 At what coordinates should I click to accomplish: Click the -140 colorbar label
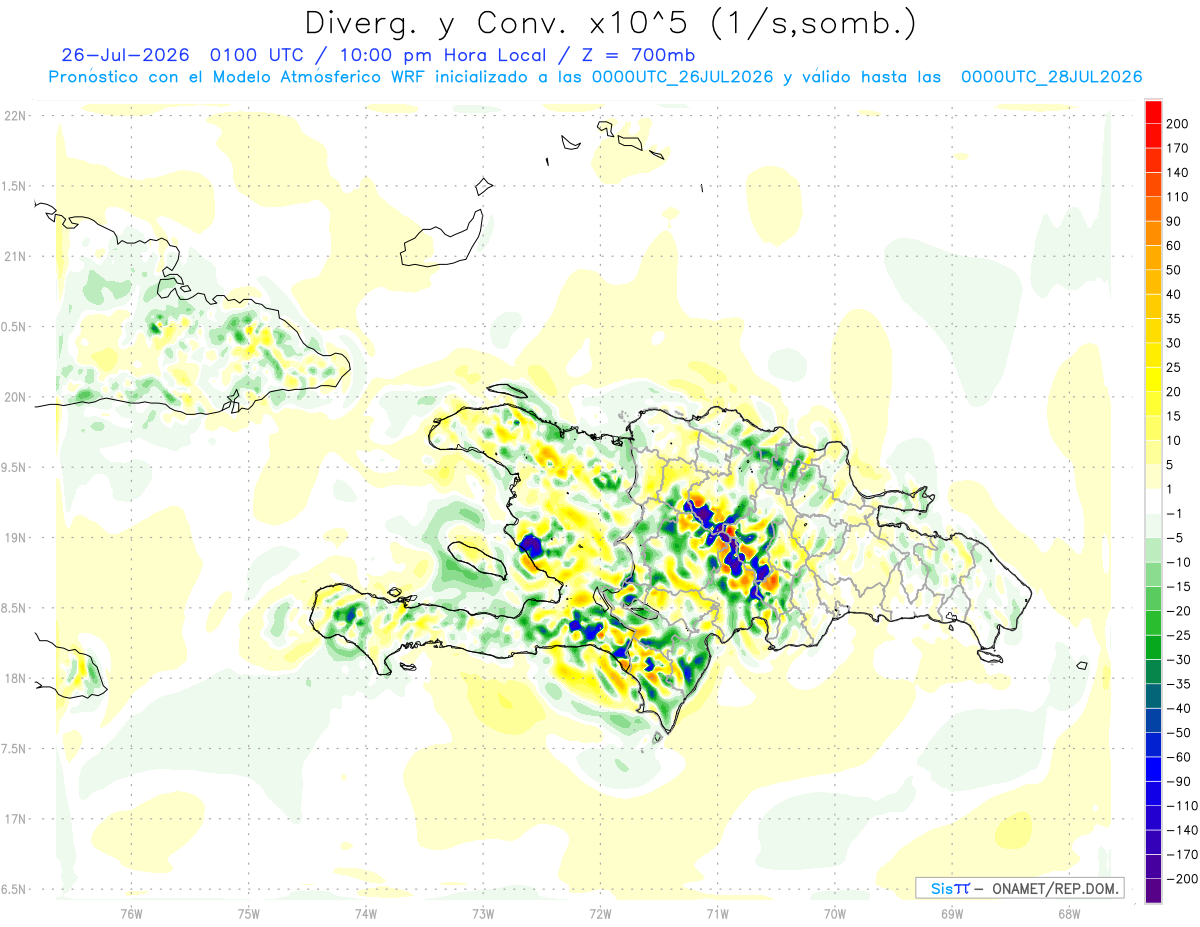click(x=1181, y=829)
